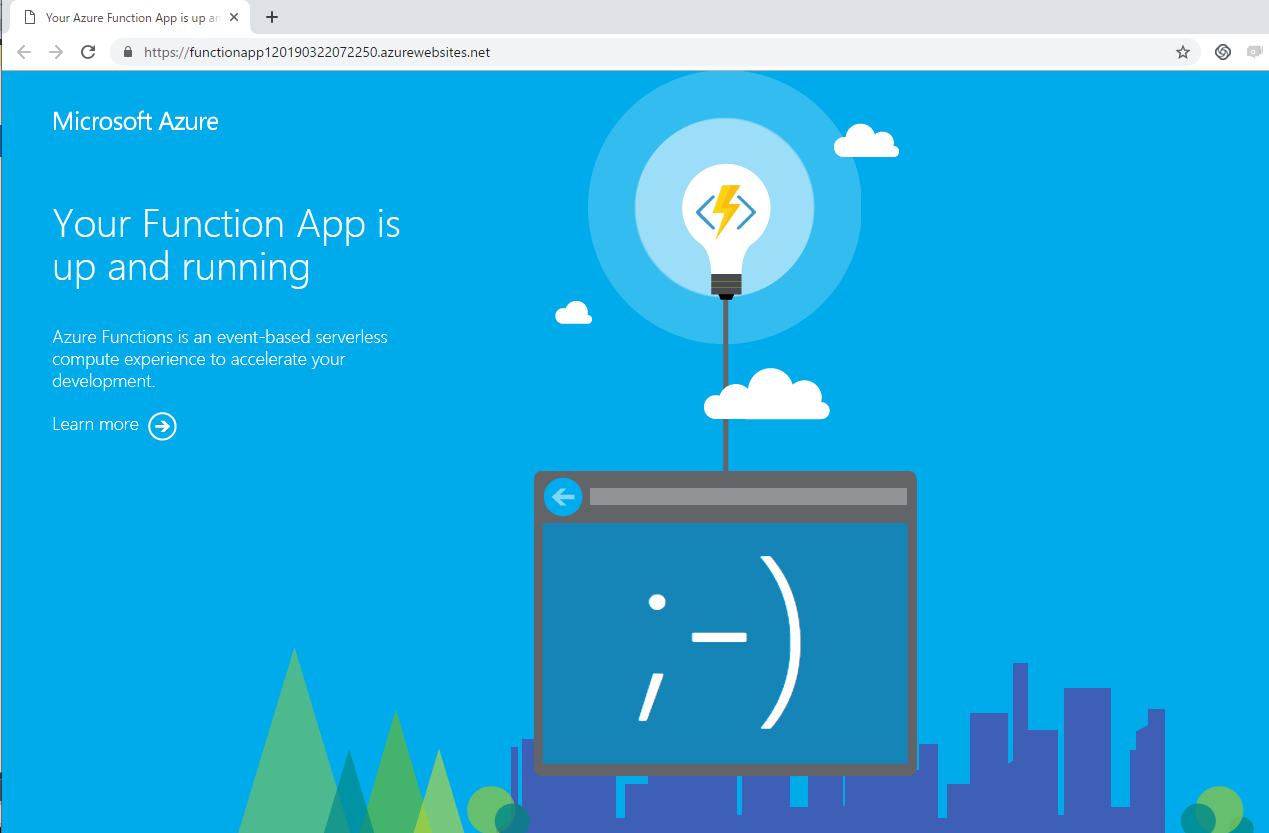This screenshot has height=833, width=1269.
Task: Click the swirl extension icon near the address bar
Action: pyautogui.click(x=1222, y=51)
